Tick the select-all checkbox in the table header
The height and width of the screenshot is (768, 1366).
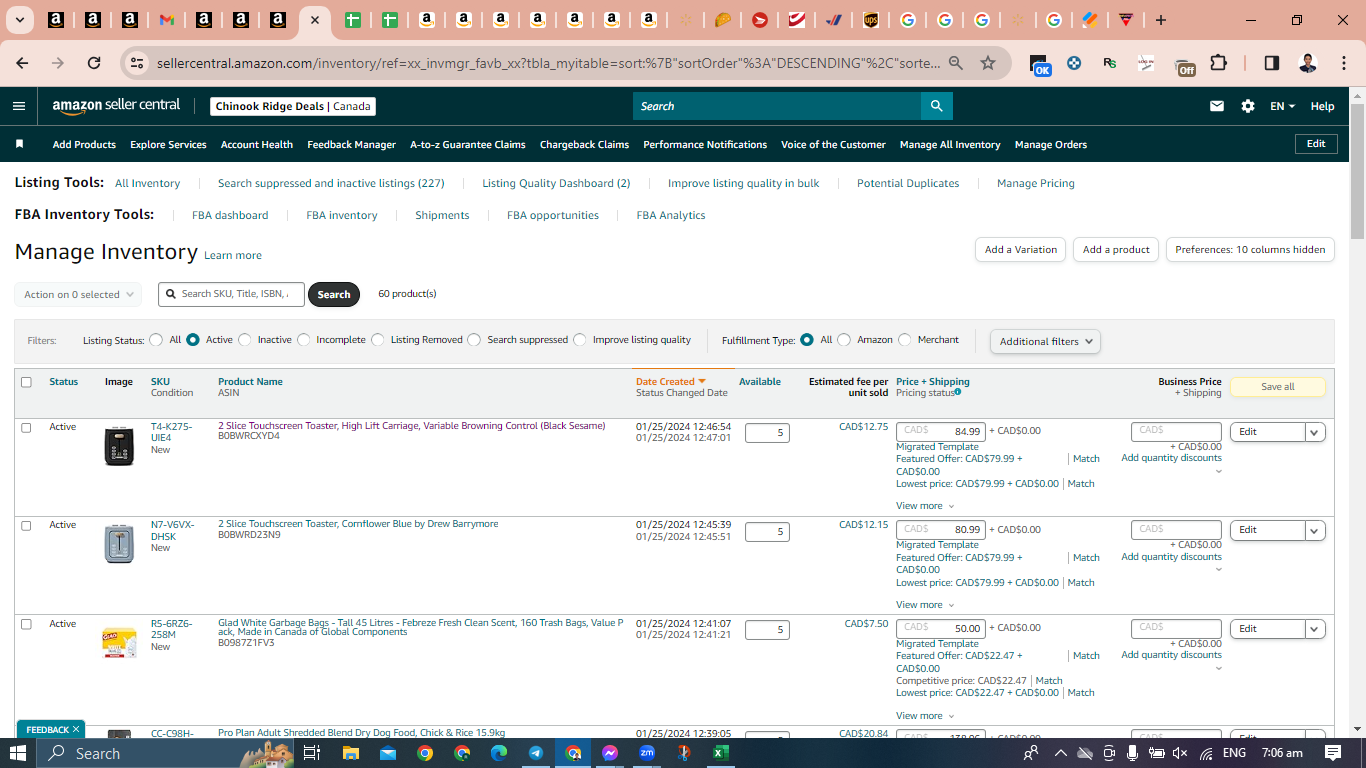(x=26, y=382)
